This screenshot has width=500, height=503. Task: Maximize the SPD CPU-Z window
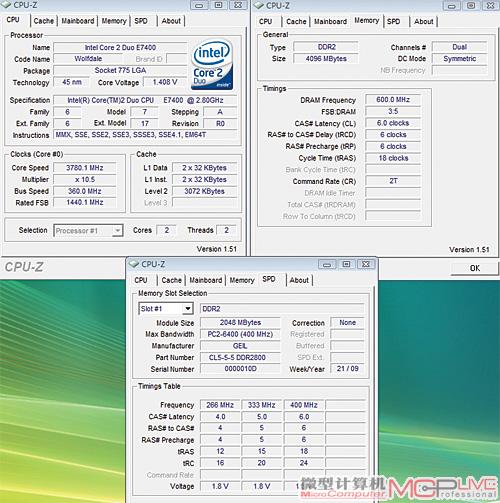(346, 264)
